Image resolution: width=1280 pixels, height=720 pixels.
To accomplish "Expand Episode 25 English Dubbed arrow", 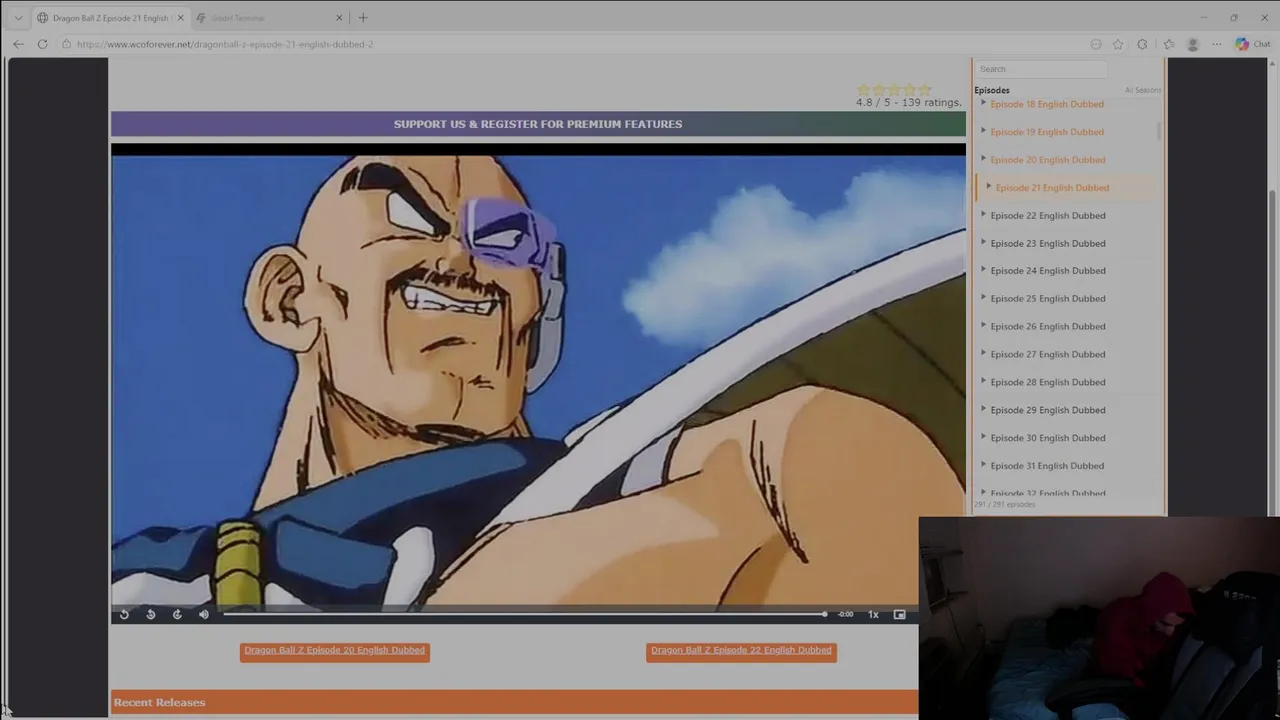I will click(x=983, y=298).
